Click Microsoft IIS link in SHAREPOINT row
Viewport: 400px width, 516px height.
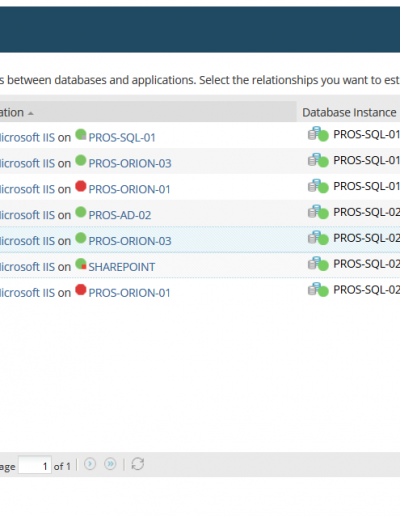tap(27, 267)
